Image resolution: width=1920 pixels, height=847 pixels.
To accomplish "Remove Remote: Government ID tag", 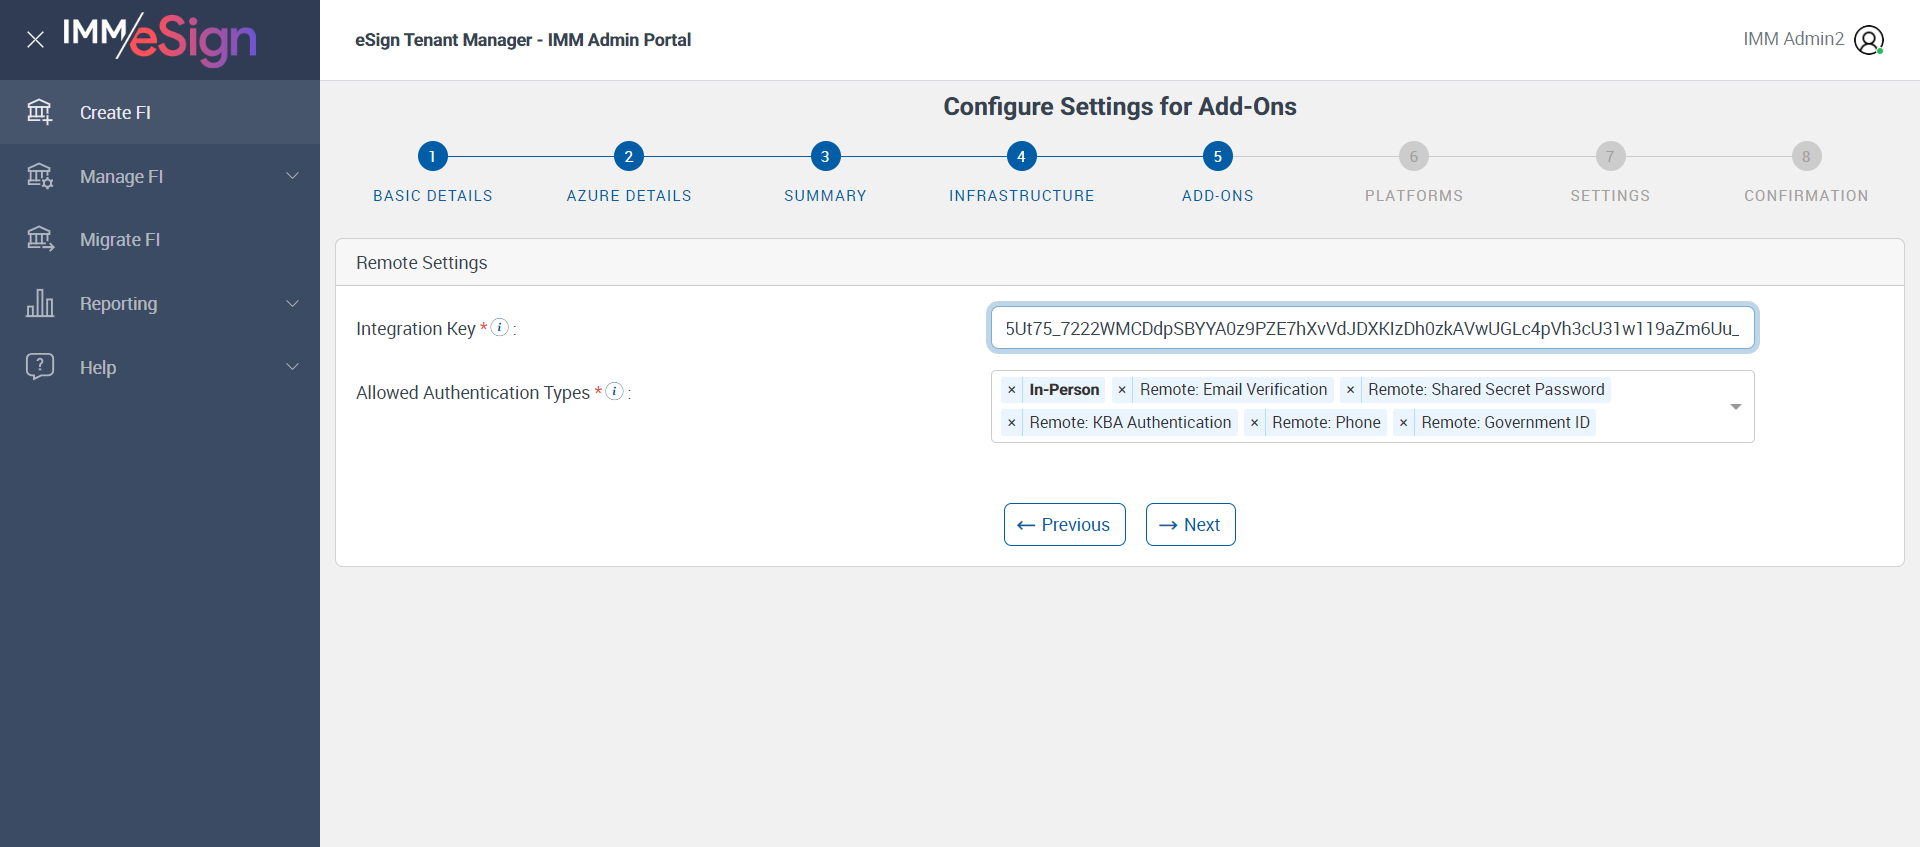I will 1404,423.
